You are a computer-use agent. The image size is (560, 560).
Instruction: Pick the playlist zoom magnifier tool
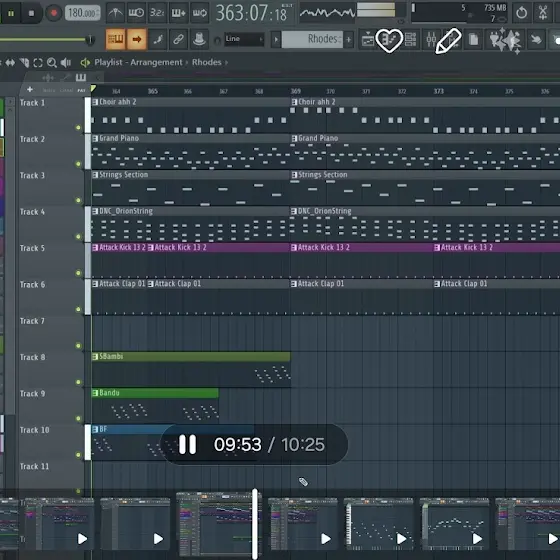[x=52, y=63]
